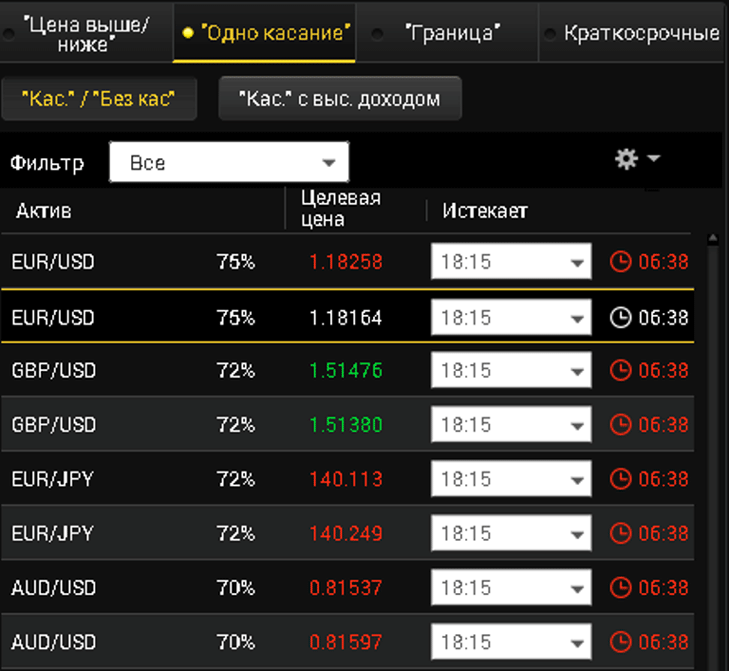729x671 pixels.
Task: Click the clock icon for GBP/USD 1.51476
Action: pyautogui.click(x=621, y=370)
